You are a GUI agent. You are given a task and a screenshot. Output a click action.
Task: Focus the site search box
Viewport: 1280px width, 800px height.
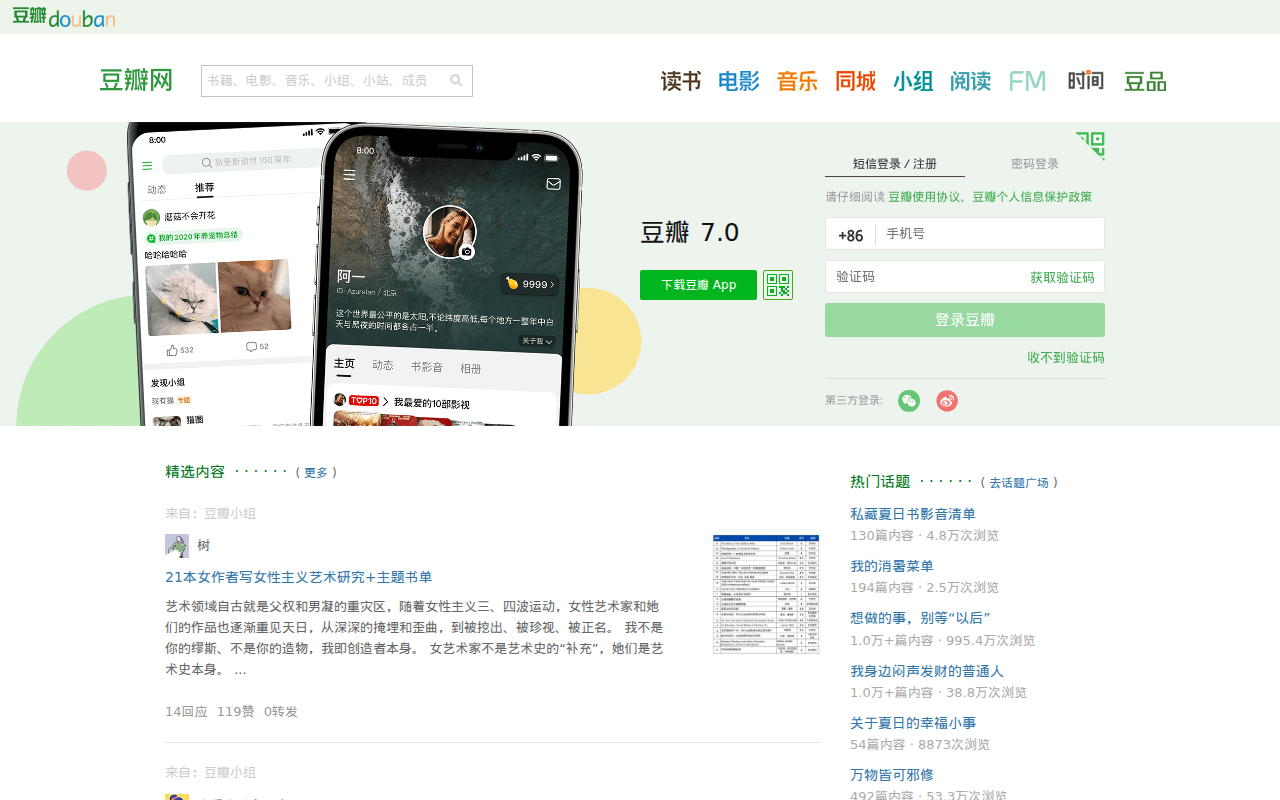(x=324, y=81)
